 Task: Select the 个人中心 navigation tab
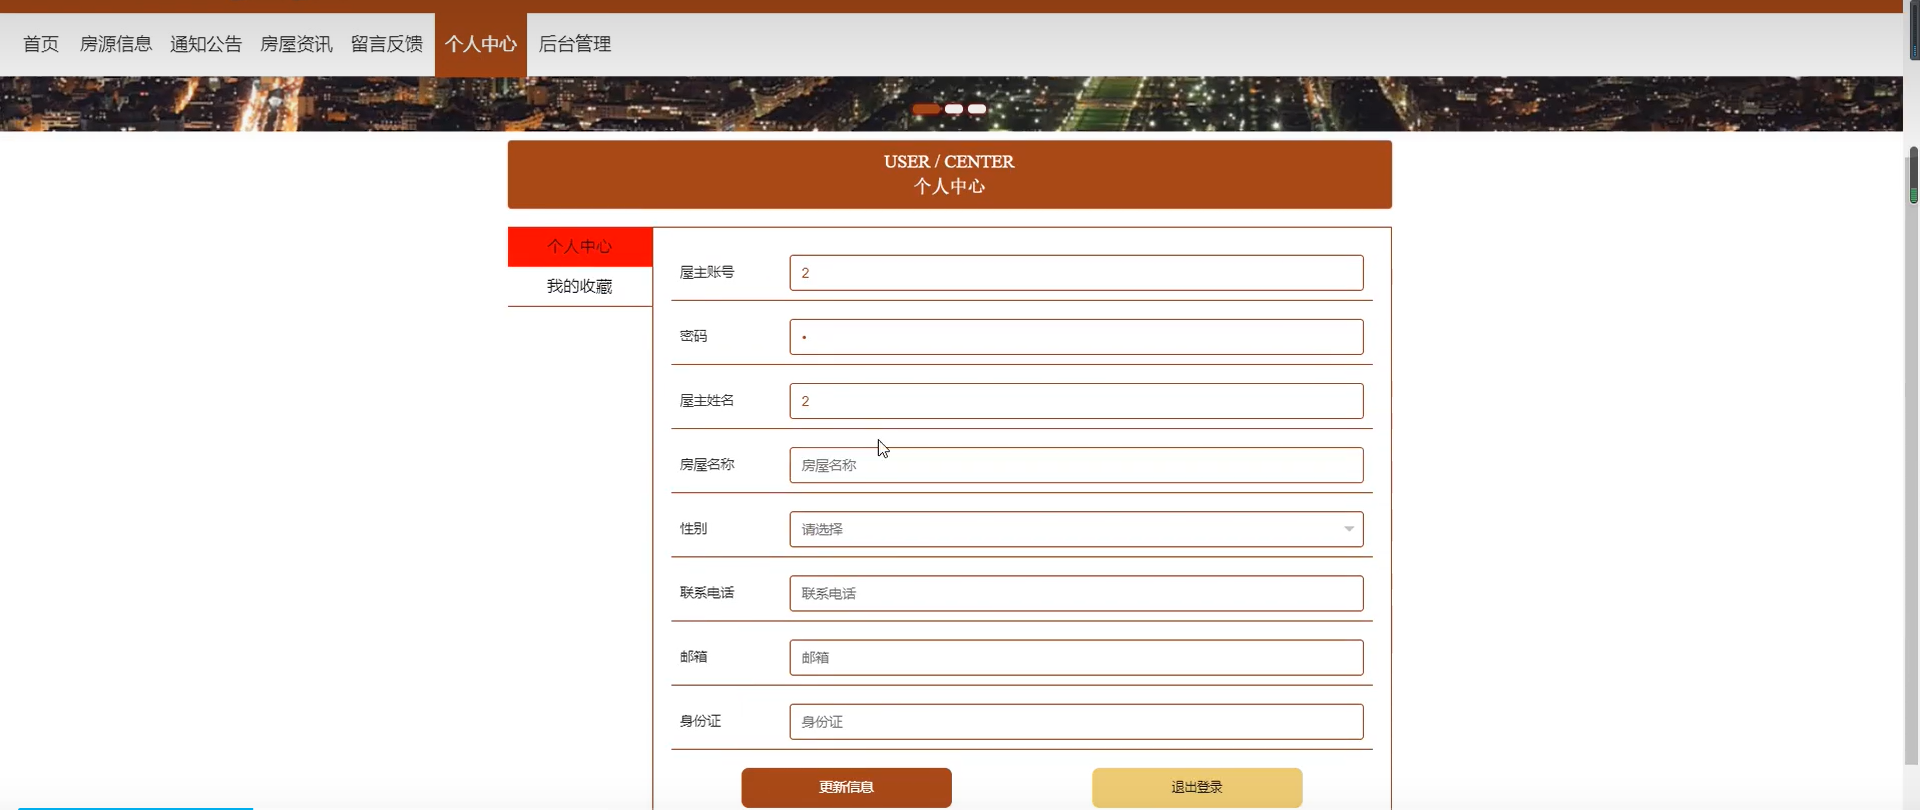(x=481, y=44)
